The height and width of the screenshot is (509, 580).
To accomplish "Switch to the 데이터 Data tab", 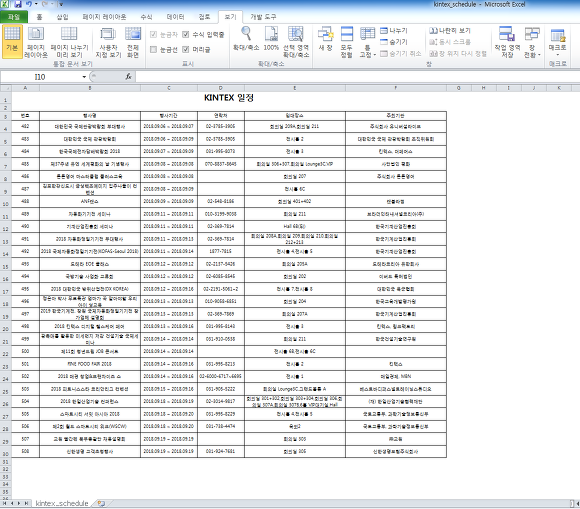I will click(175, 17).
